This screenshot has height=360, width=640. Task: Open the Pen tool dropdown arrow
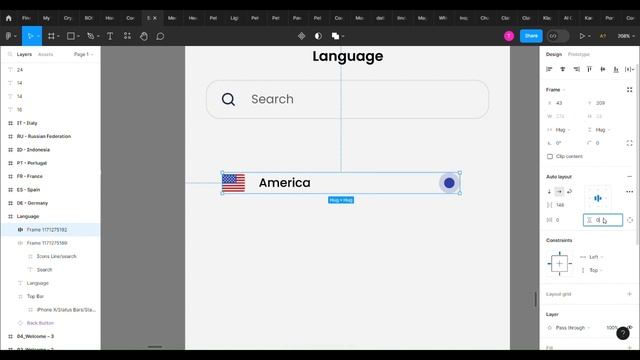pyautogui.click(x=98, y=36)
